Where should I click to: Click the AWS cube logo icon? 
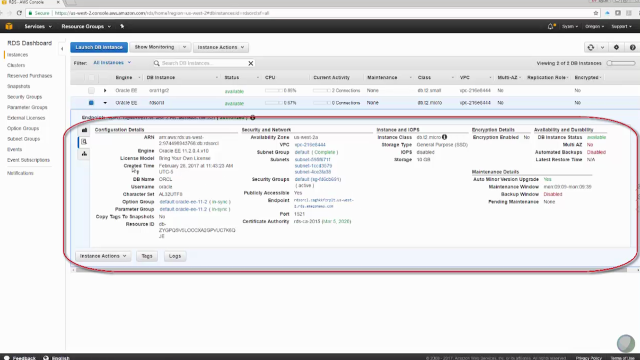[9, 27]
